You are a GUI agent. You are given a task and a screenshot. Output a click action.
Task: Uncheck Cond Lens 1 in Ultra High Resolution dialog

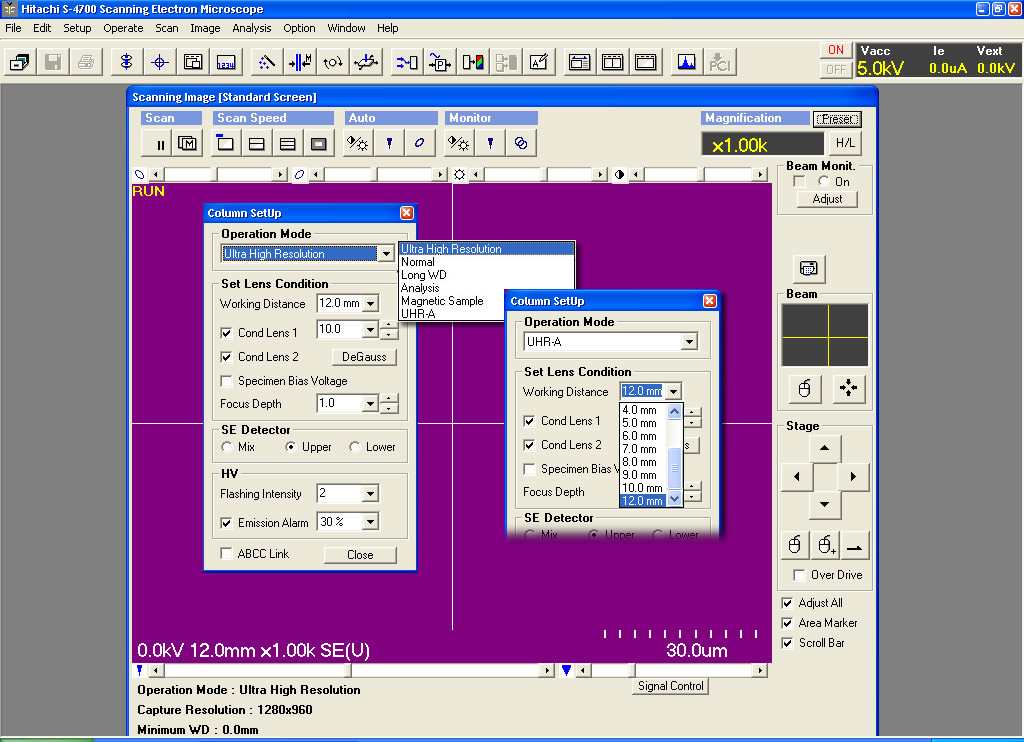(227, 333)
